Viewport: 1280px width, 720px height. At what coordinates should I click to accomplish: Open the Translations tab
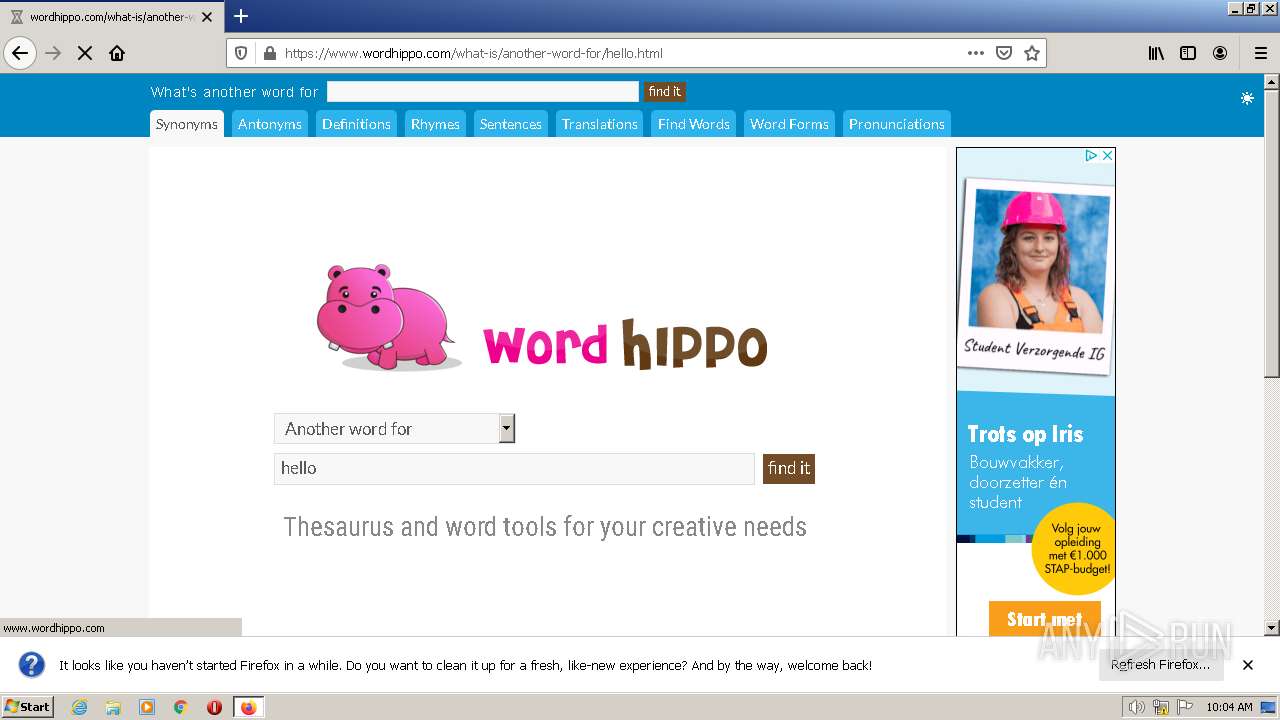point(599,124)
